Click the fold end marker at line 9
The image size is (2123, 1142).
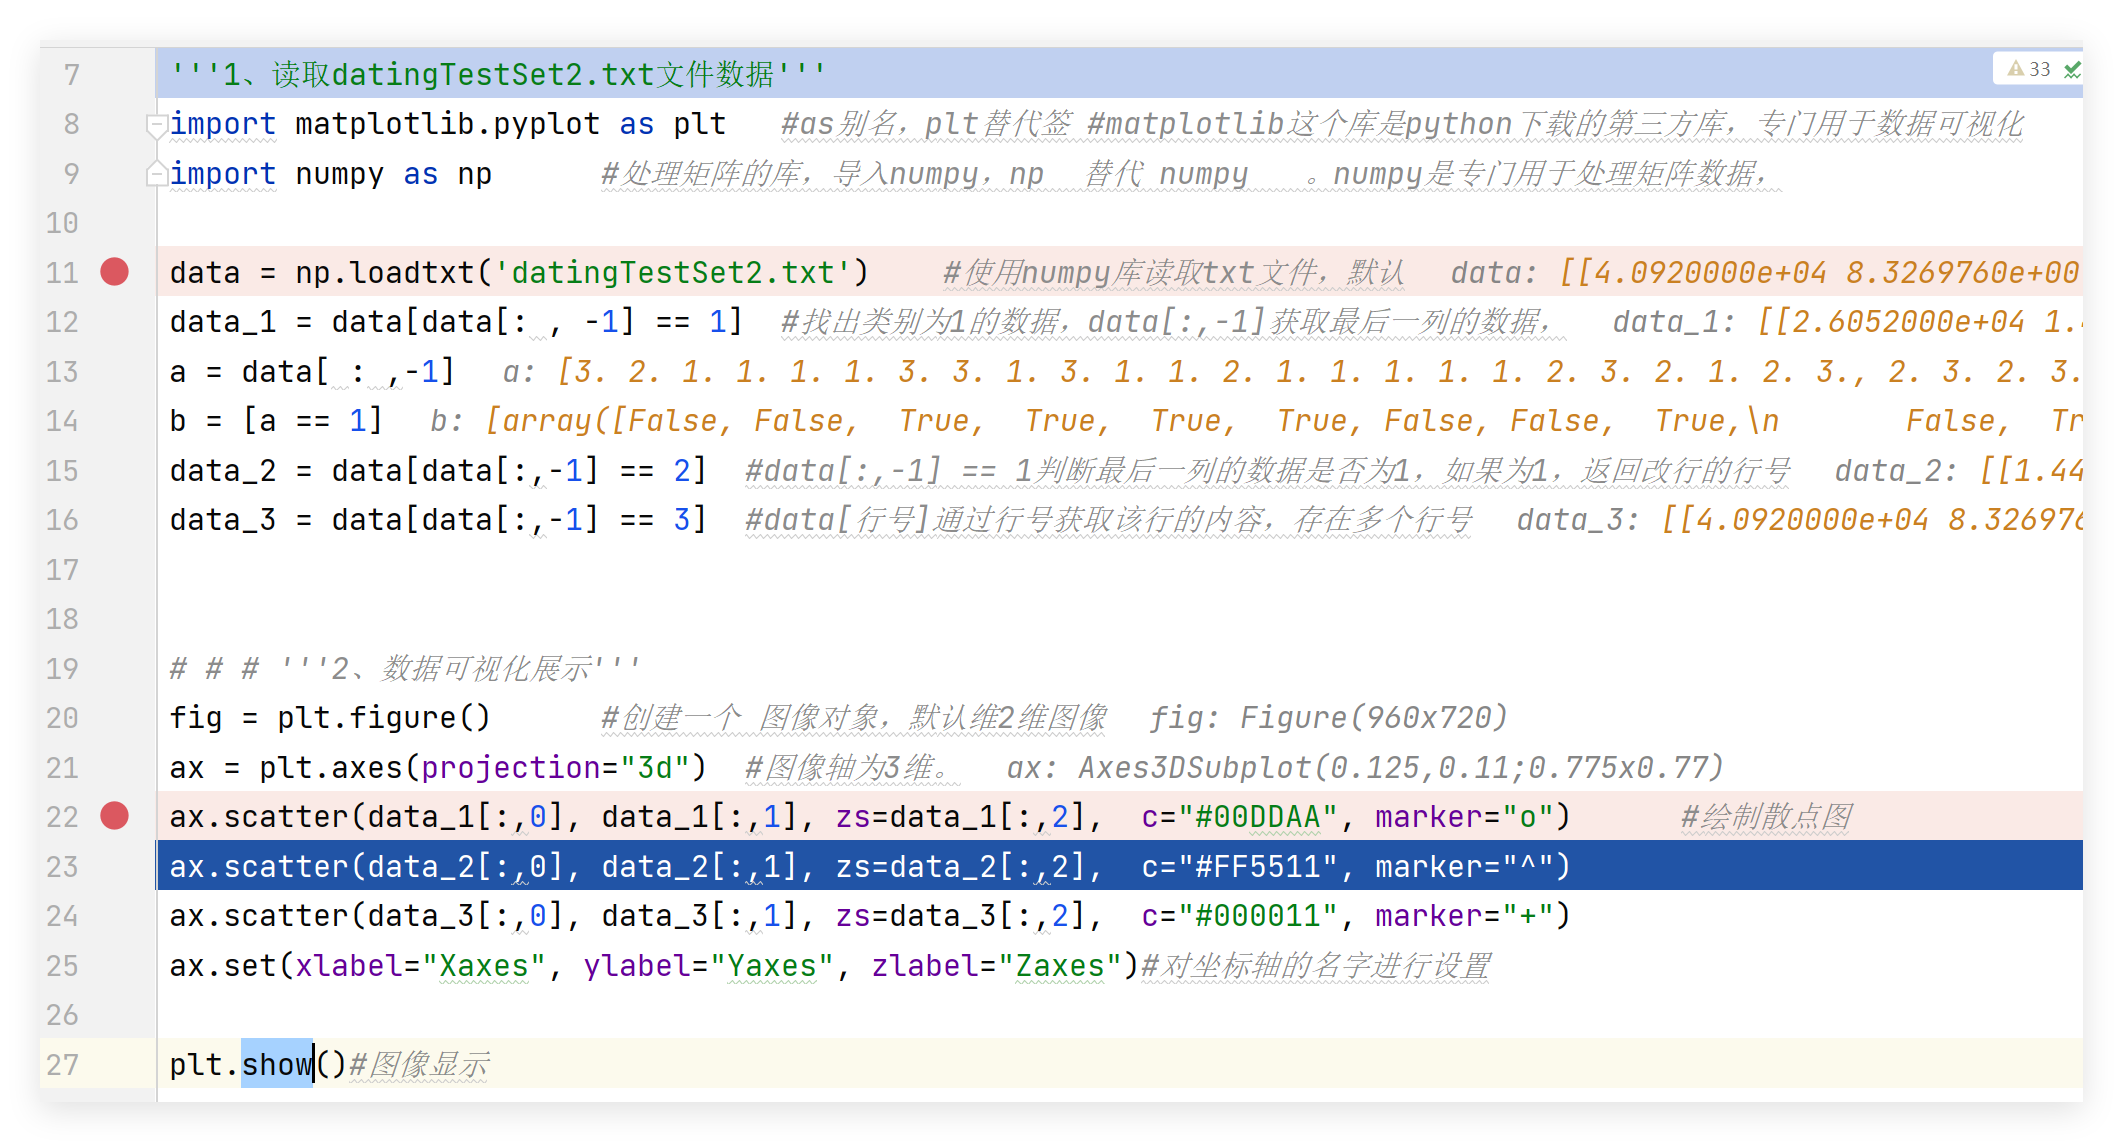click(x=156, y=174)
